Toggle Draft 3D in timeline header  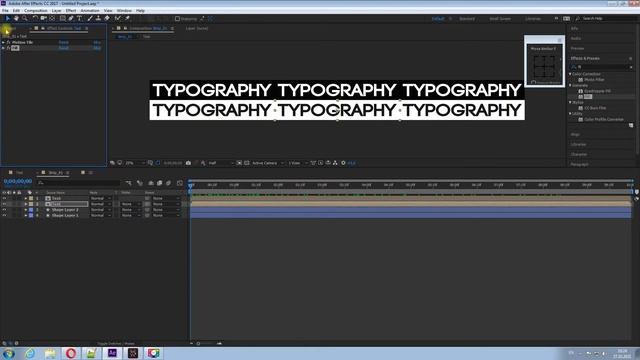tap(140, 183)
